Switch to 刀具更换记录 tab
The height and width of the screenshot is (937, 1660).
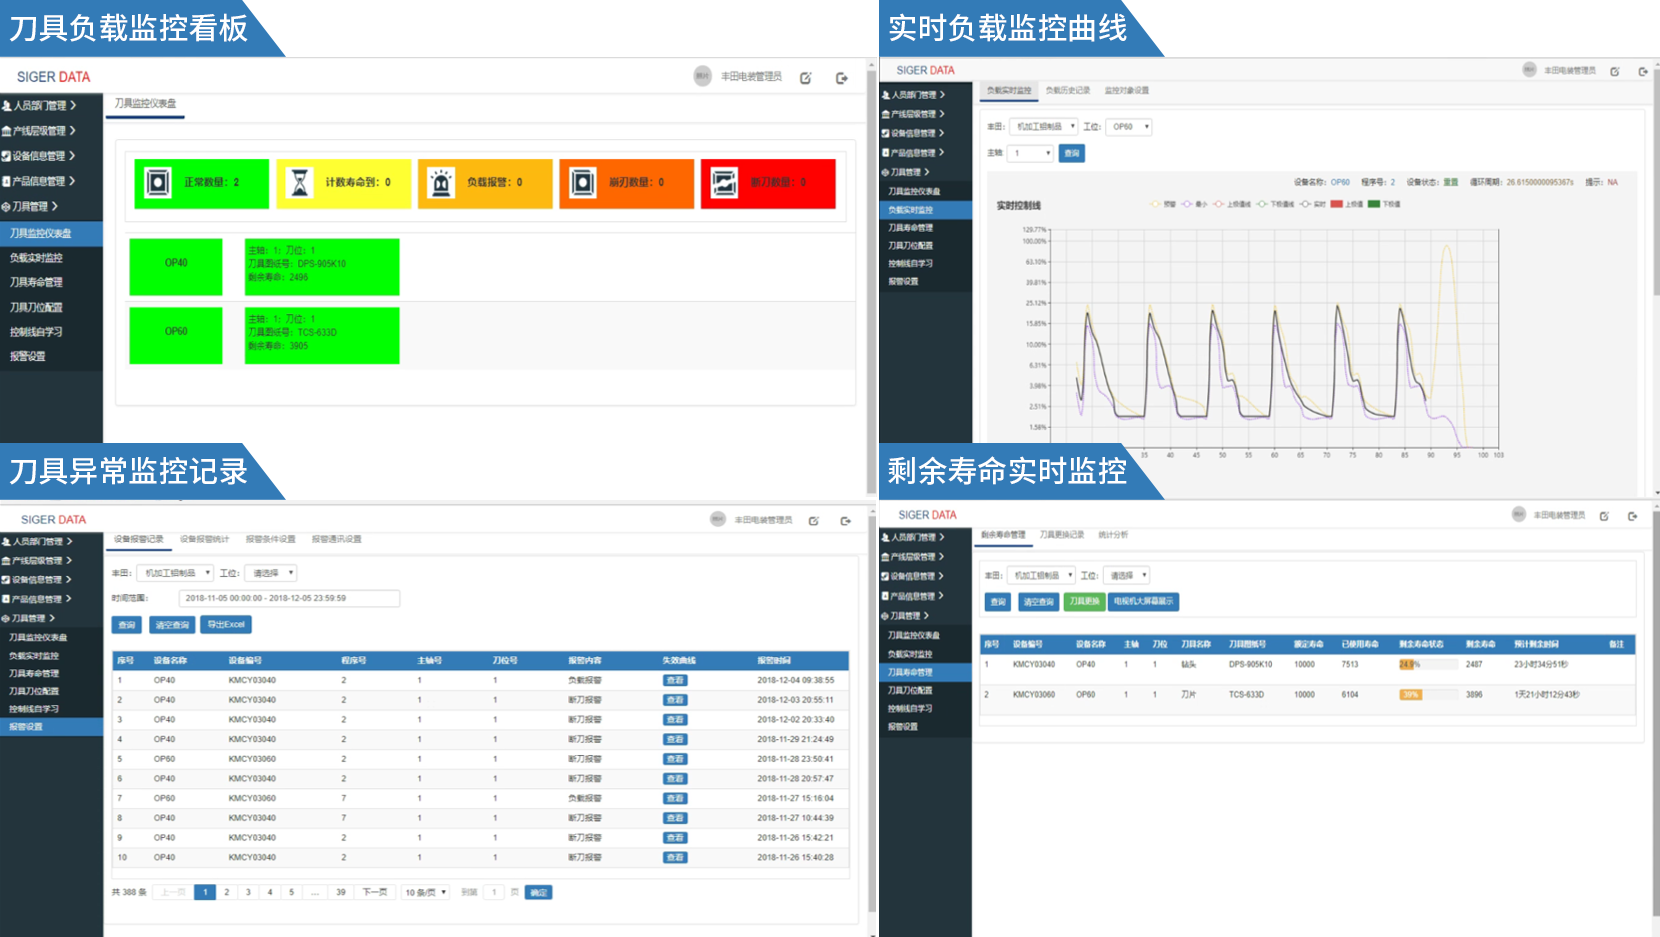click(1062, 535)
